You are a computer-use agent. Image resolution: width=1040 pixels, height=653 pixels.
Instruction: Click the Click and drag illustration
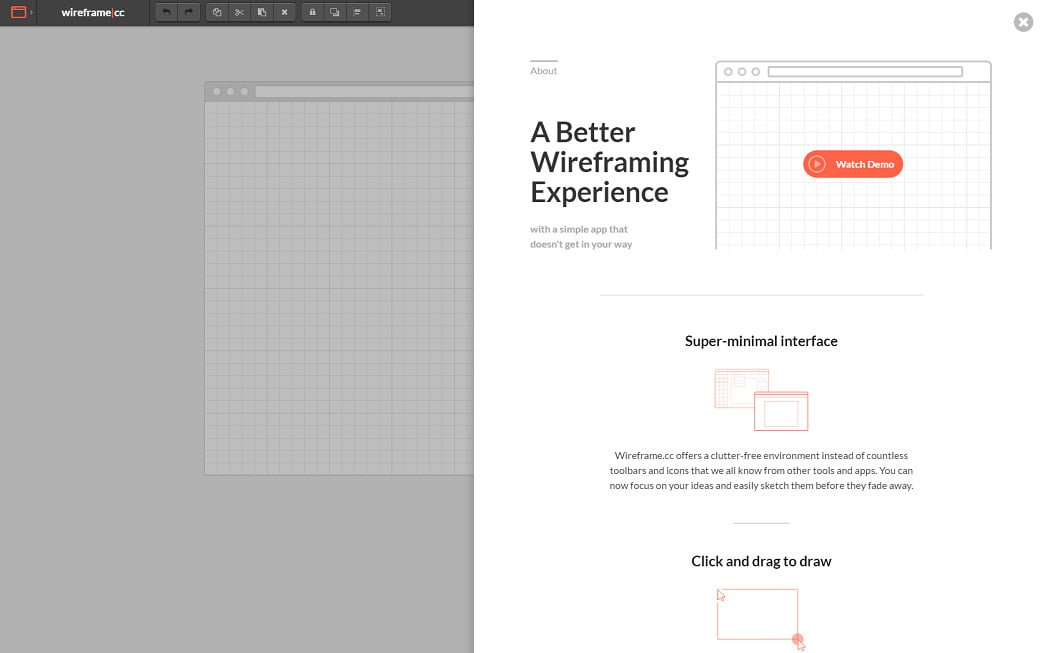760,617
